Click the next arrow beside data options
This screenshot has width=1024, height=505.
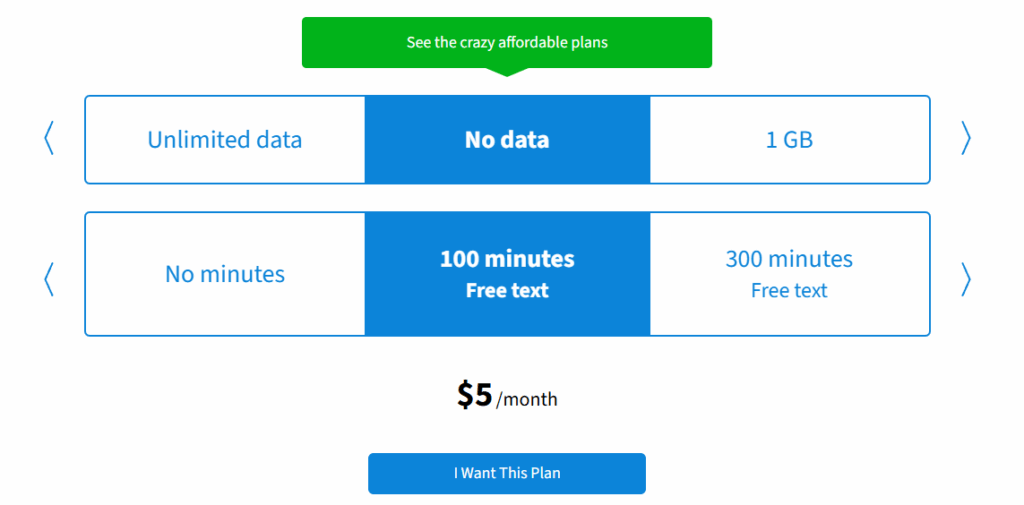[x=966, y=139]
